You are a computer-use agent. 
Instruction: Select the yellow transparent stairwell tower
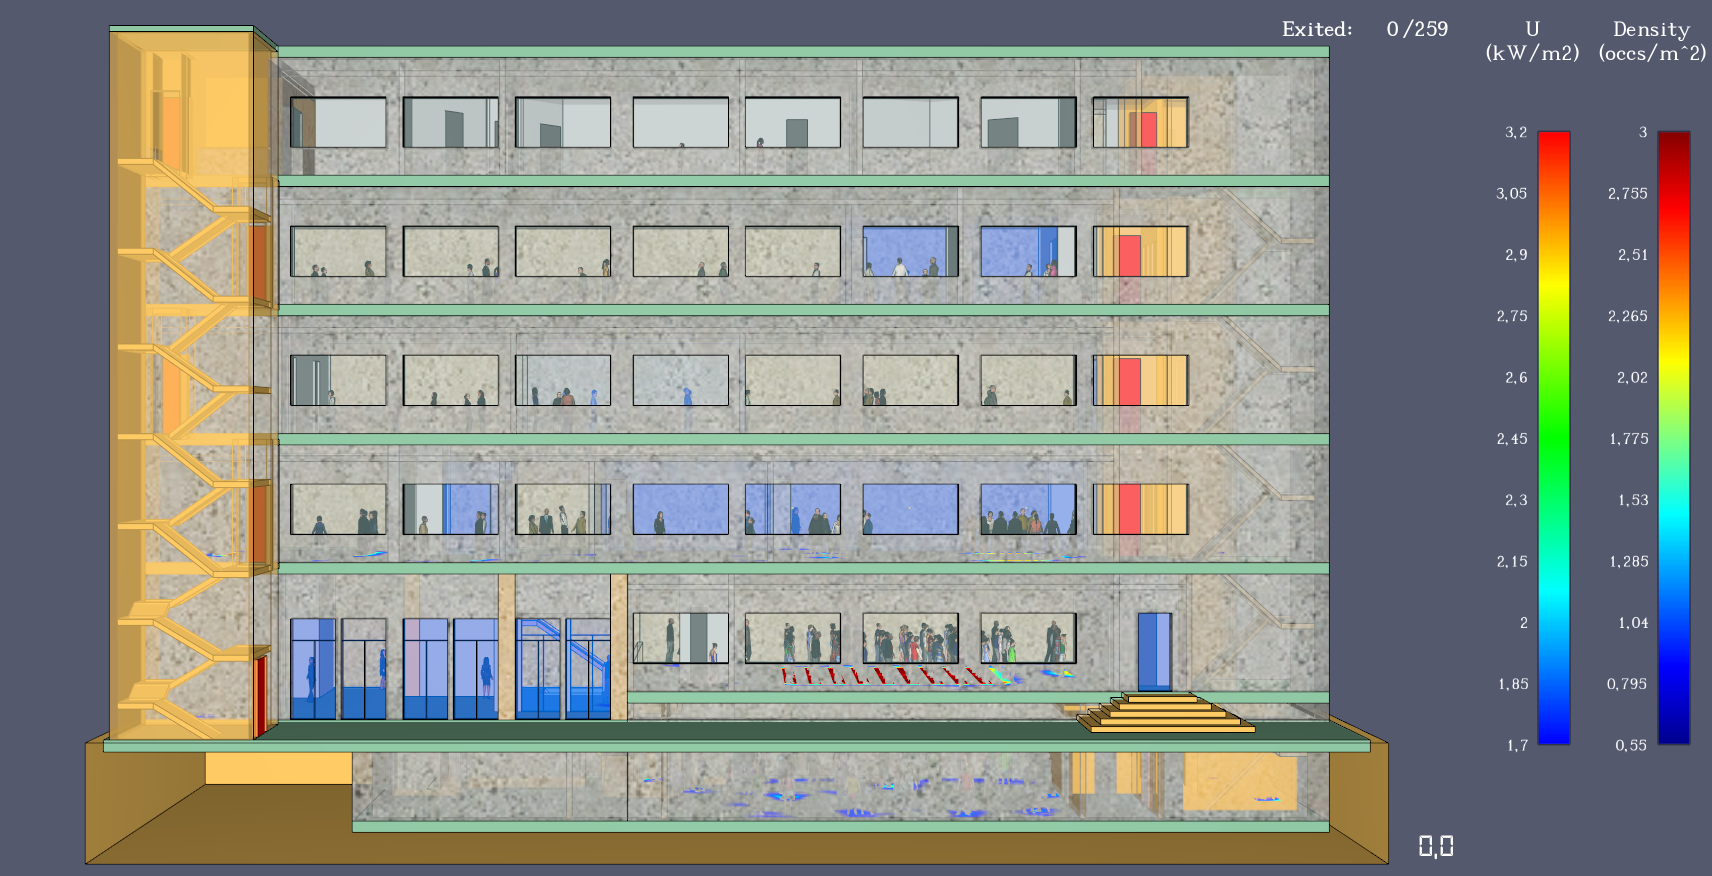click(x=185, y=380)
